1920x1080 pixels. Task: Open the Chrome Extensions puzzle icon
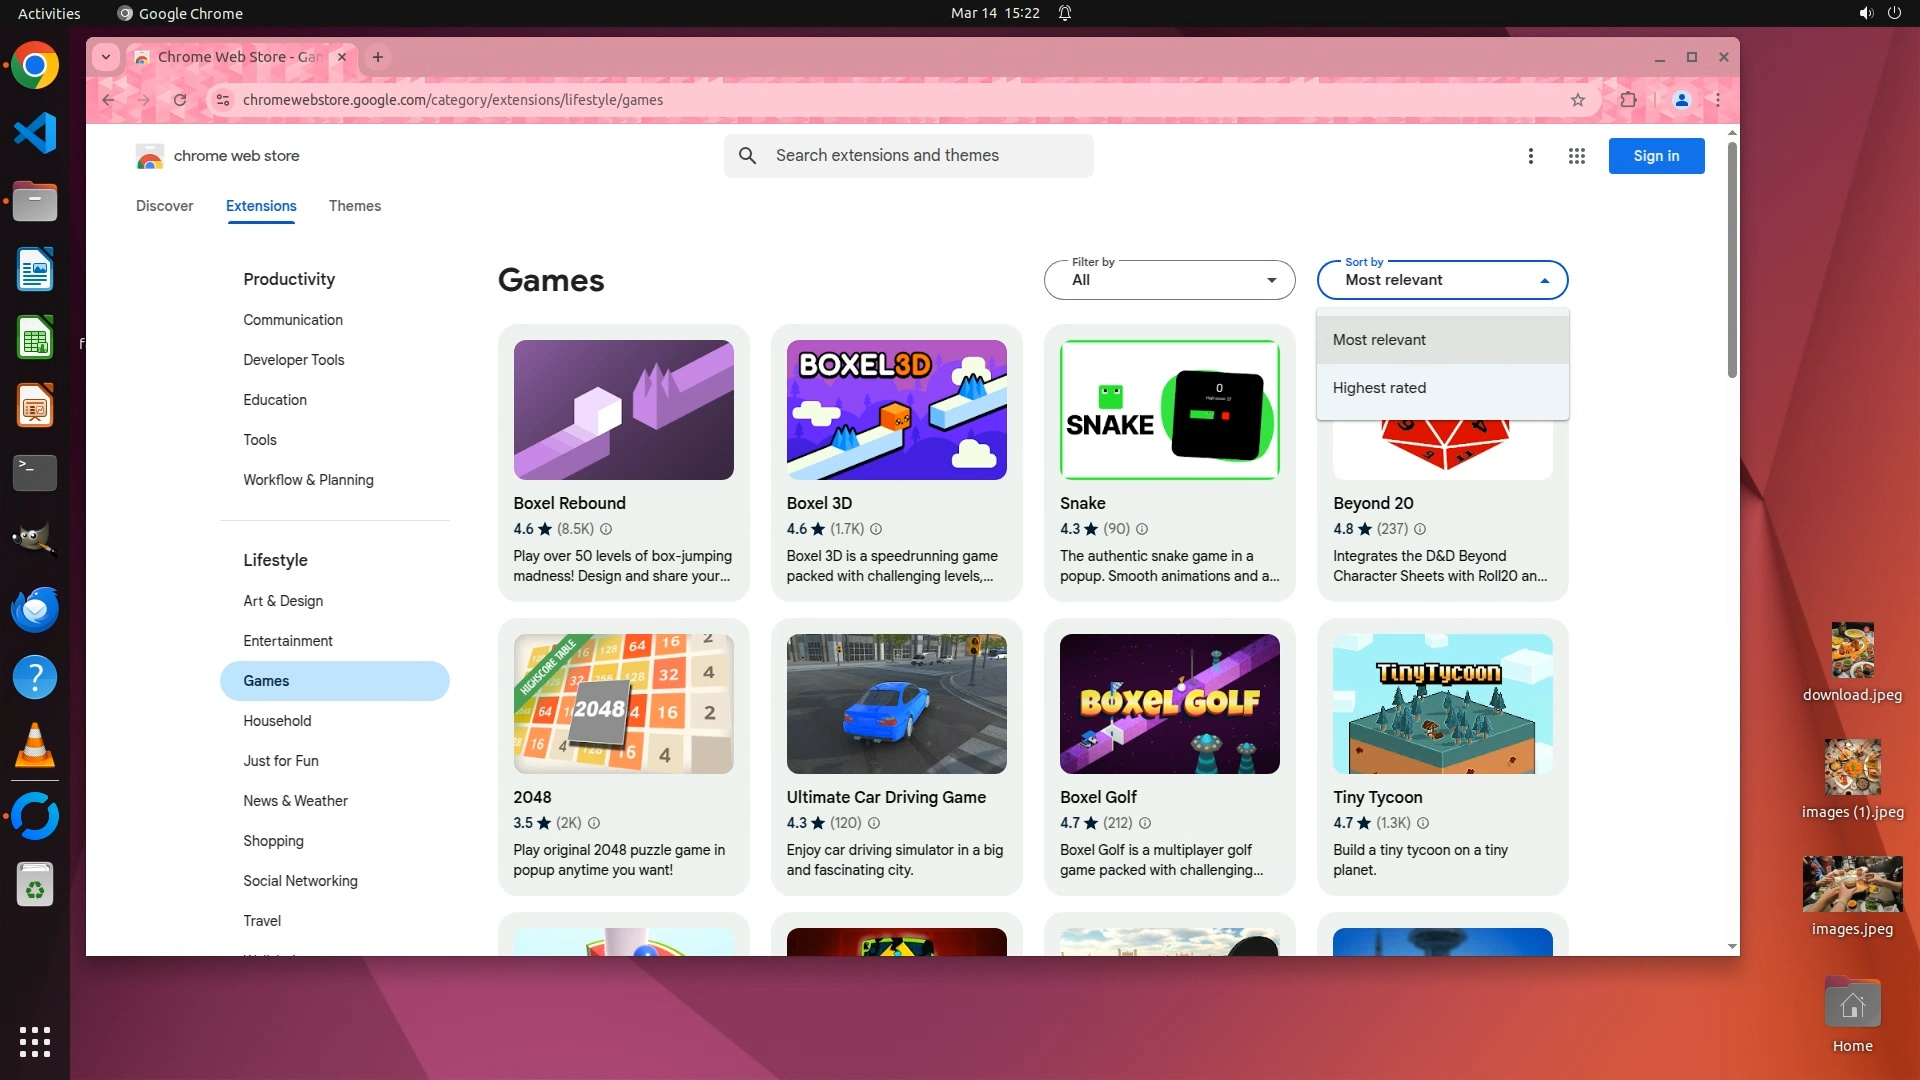click(1628, 100)
